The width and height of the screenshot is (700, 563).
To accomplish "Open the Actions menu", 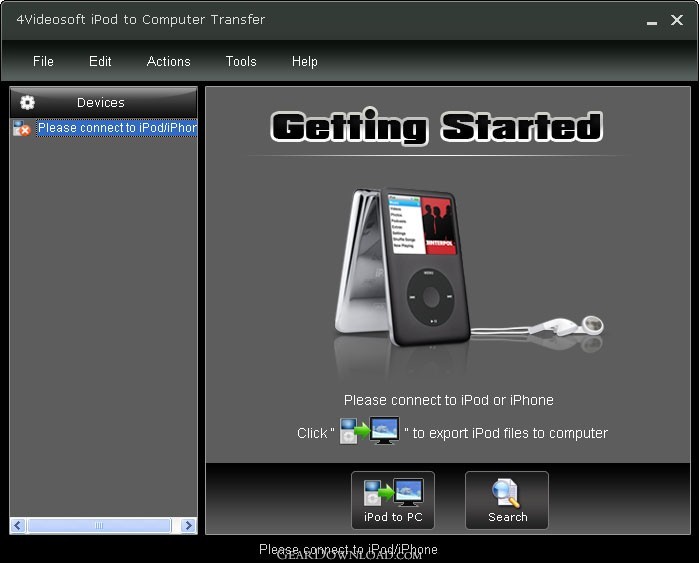I will click(168, 61).
